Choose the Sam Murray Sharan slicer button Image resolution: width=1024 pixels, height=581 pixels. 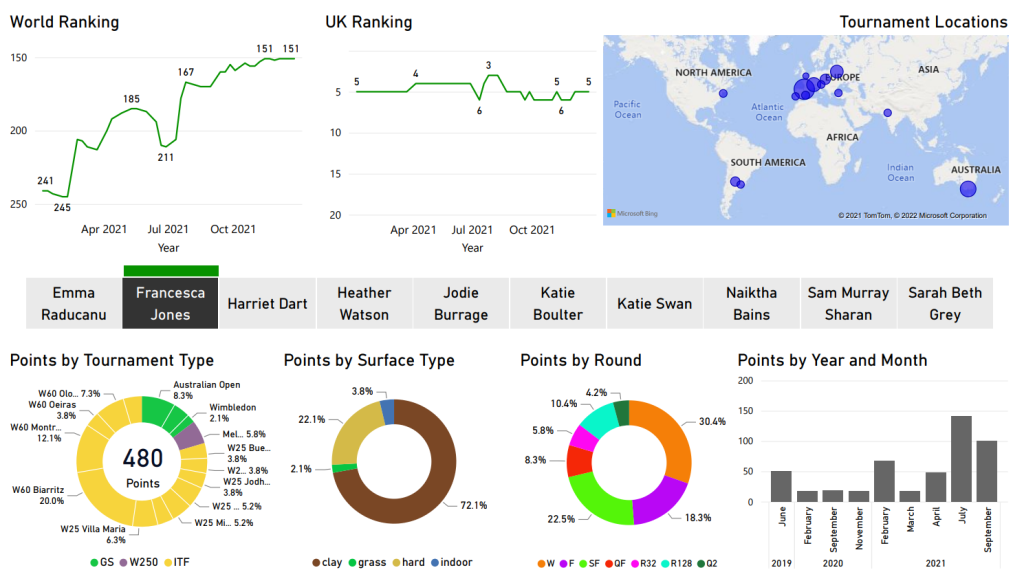(848, 304)
